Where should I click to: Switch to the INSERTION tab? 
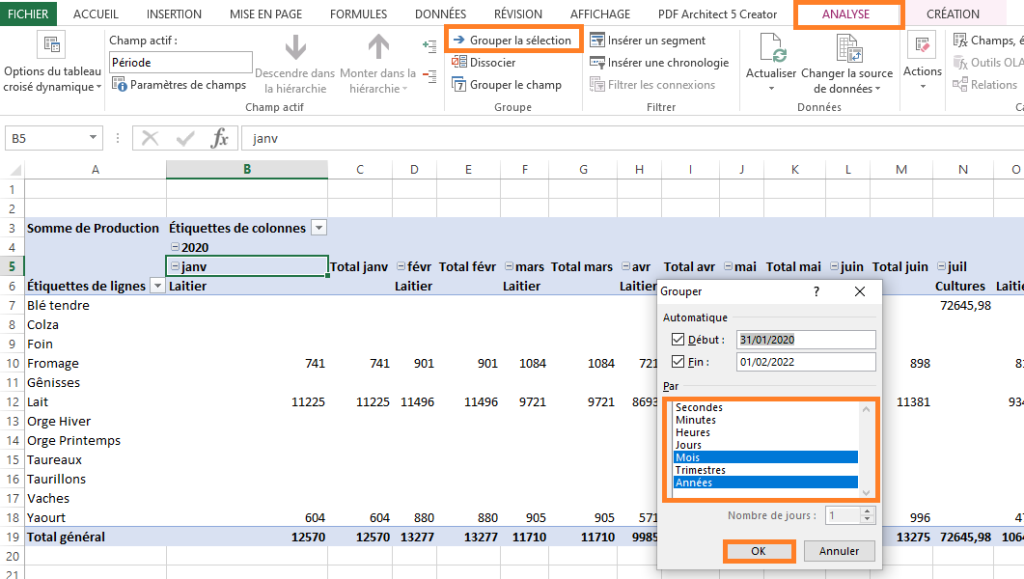(x=174, y=14)
